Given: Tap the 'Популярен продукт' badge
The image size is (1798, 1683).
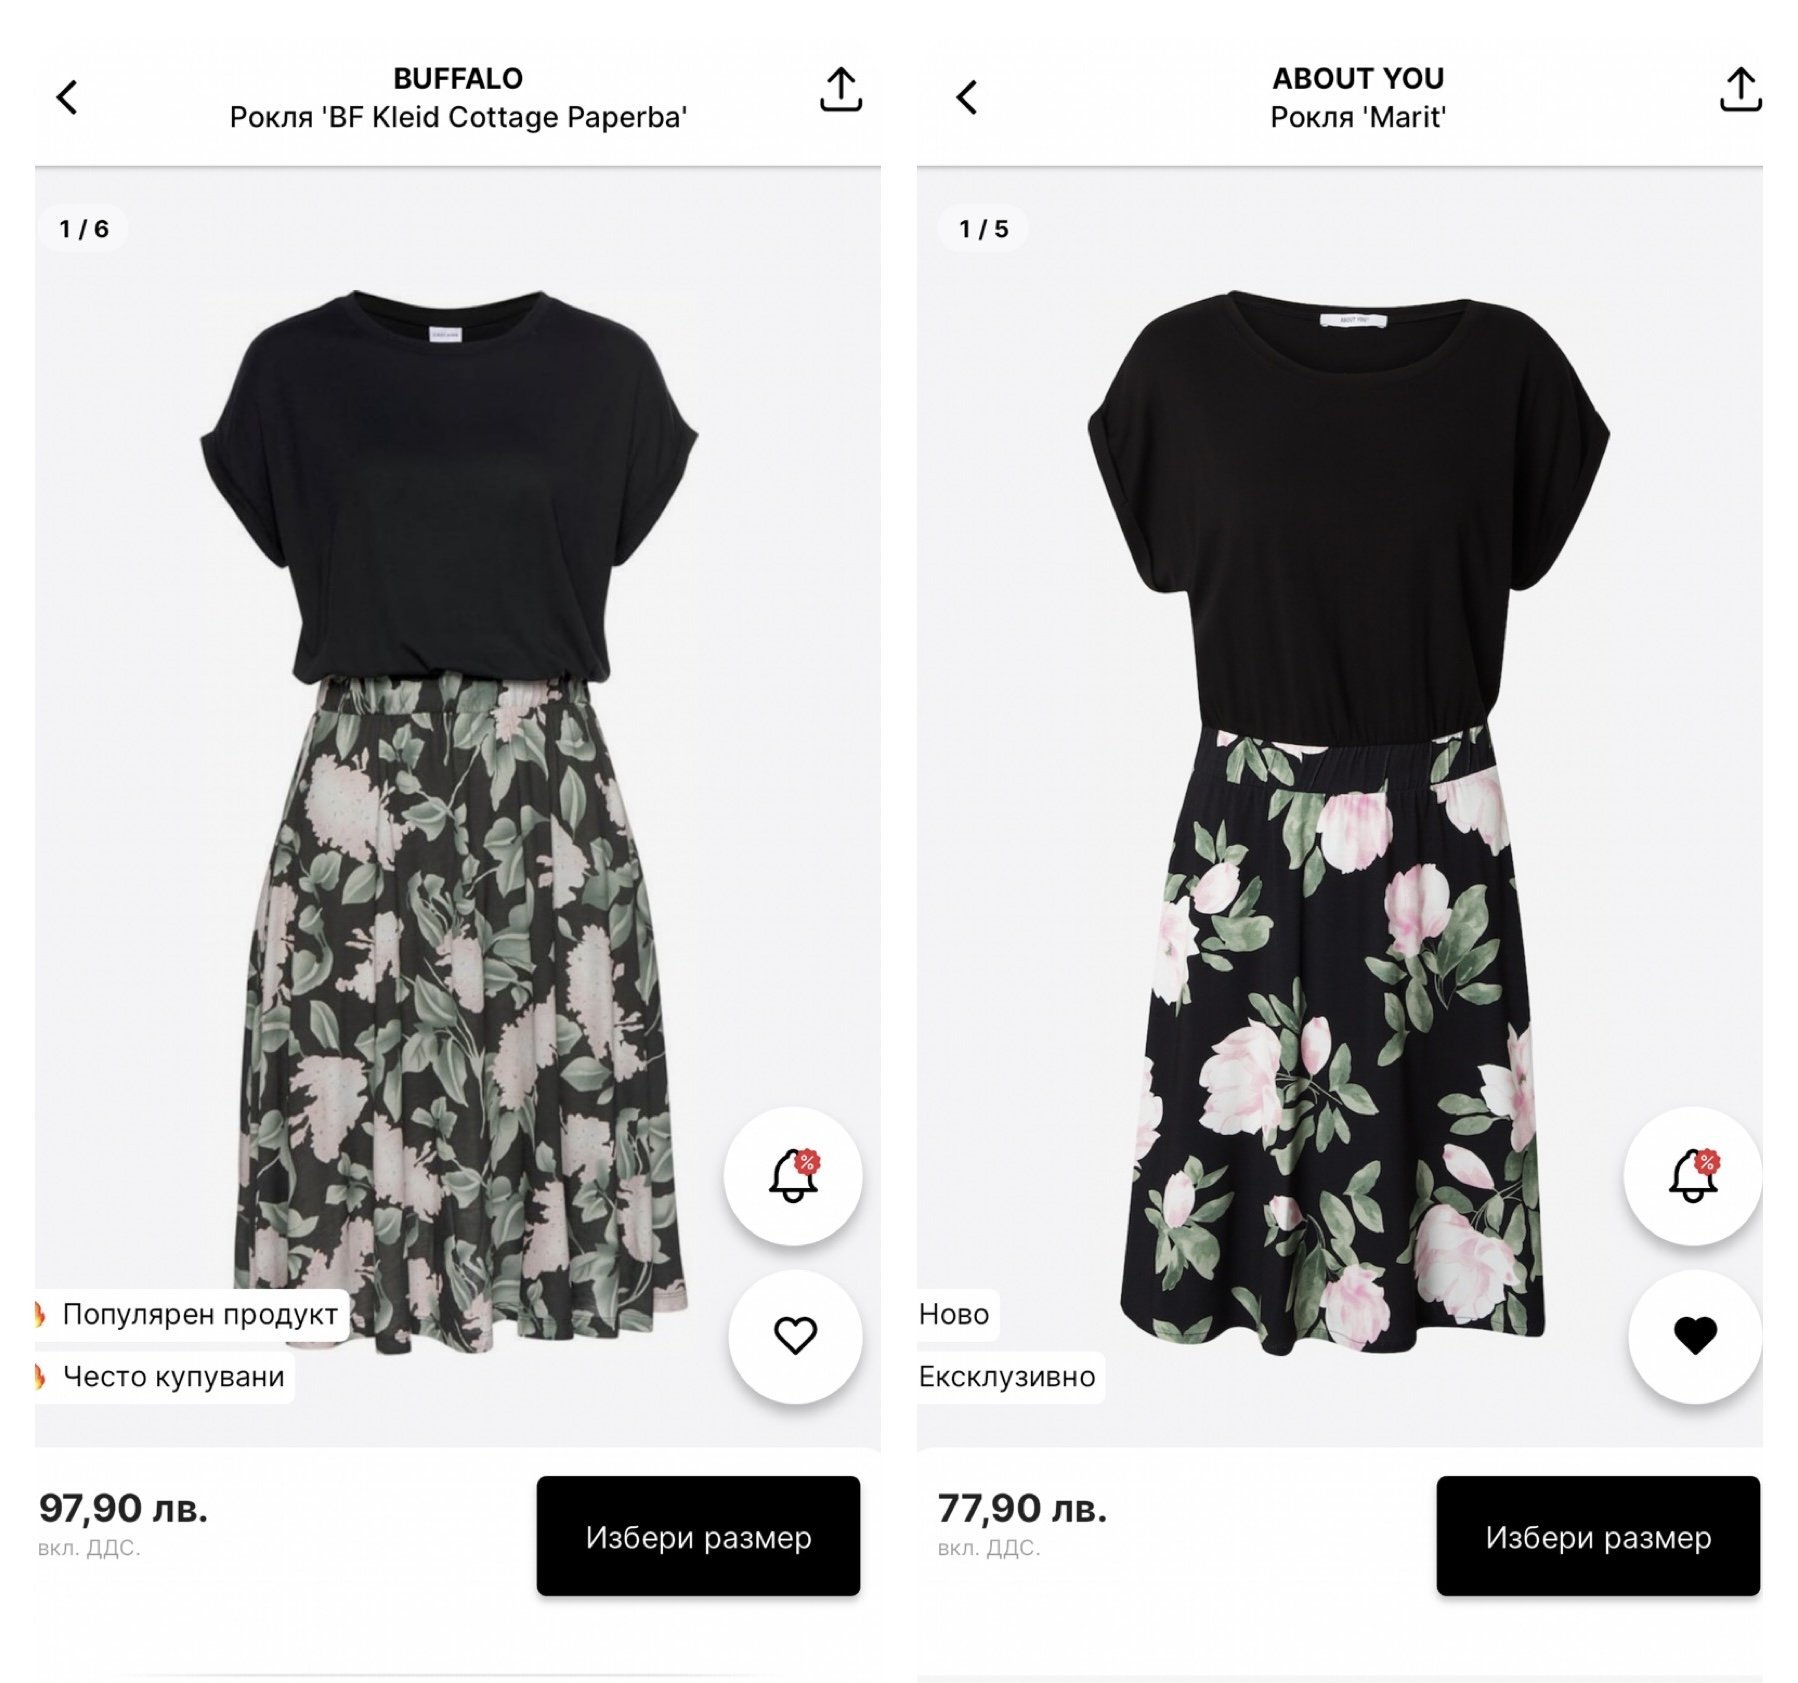Looking at the screenshot, I should click(198, 1314).
